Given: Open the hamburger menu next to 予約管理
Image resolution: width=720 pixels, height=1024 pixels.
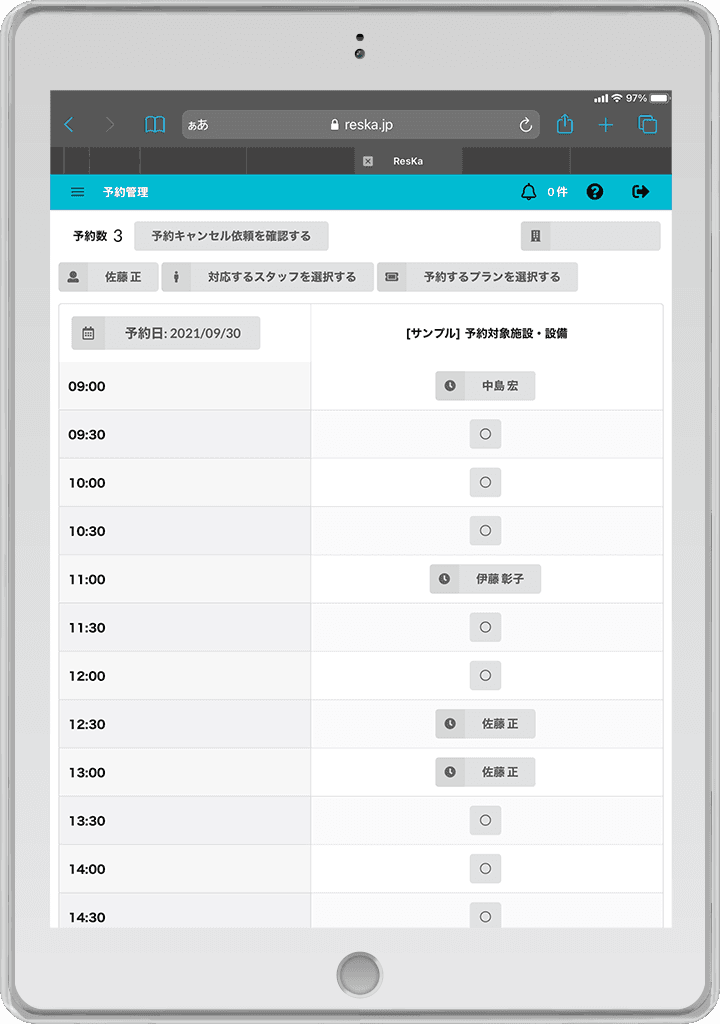Looking at the screenshot, I should coord(78,192).
